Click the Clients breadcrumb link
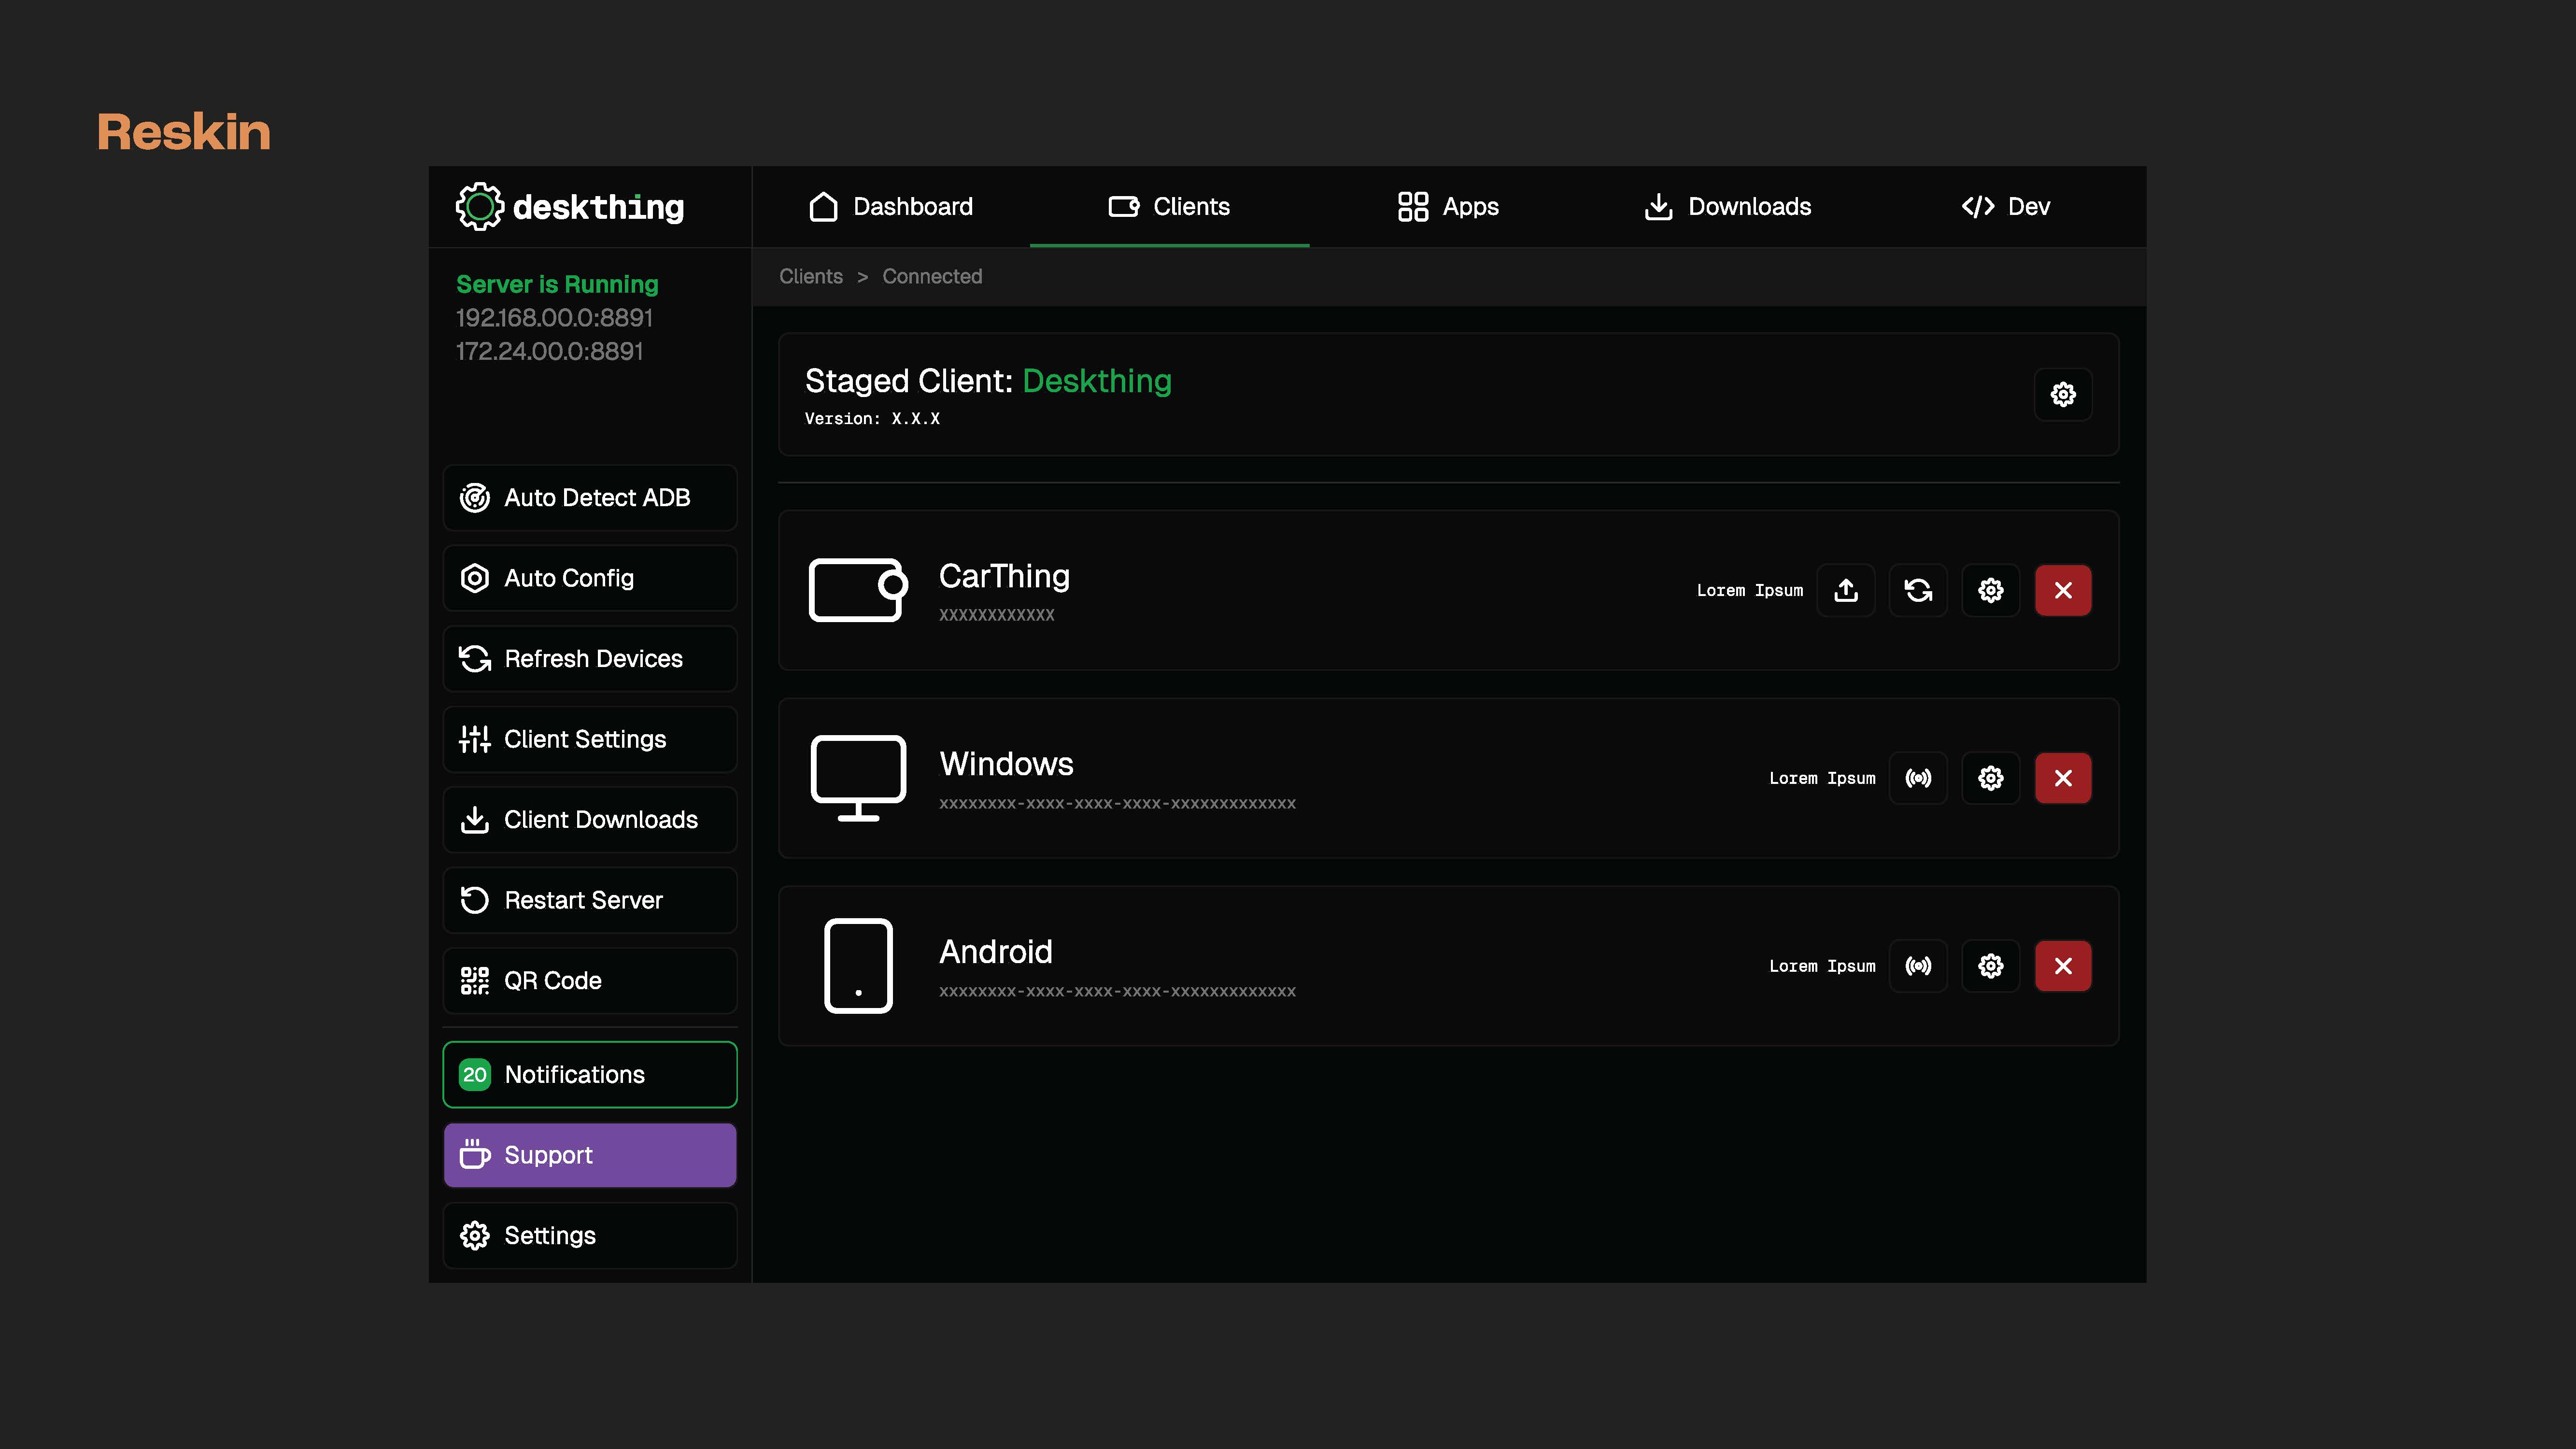This screenshot has height=1449, width=2576. tap(810, 277)
